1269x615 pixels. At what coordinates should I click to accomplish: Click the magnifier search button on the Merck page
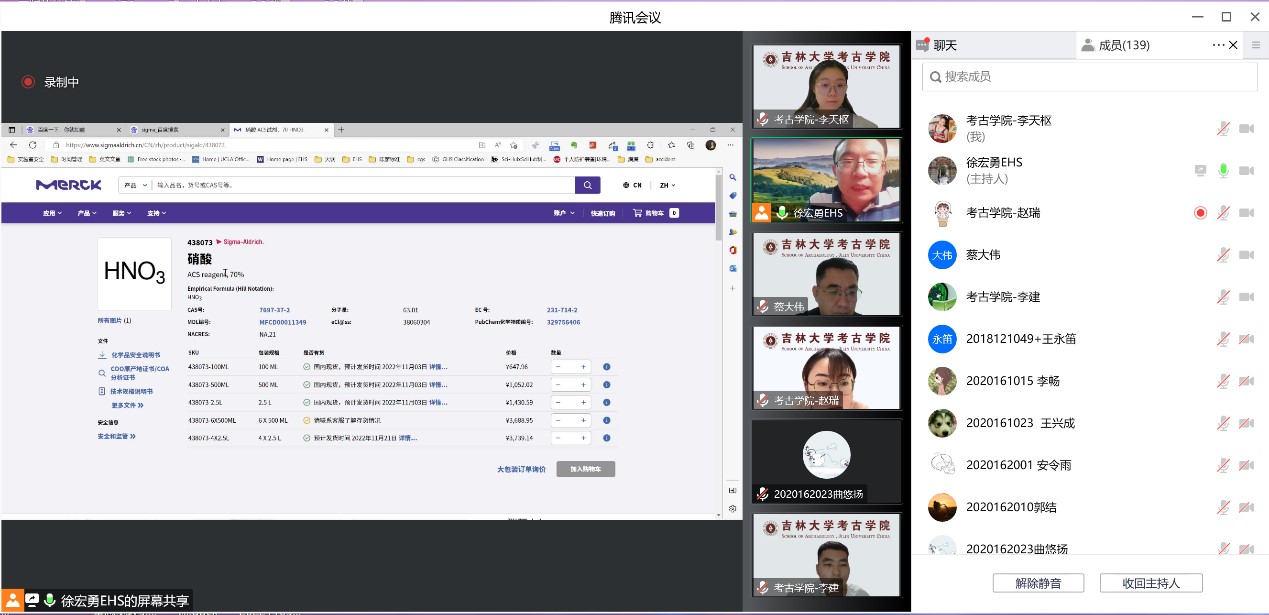pyautogui.click(x=587, y=185)
